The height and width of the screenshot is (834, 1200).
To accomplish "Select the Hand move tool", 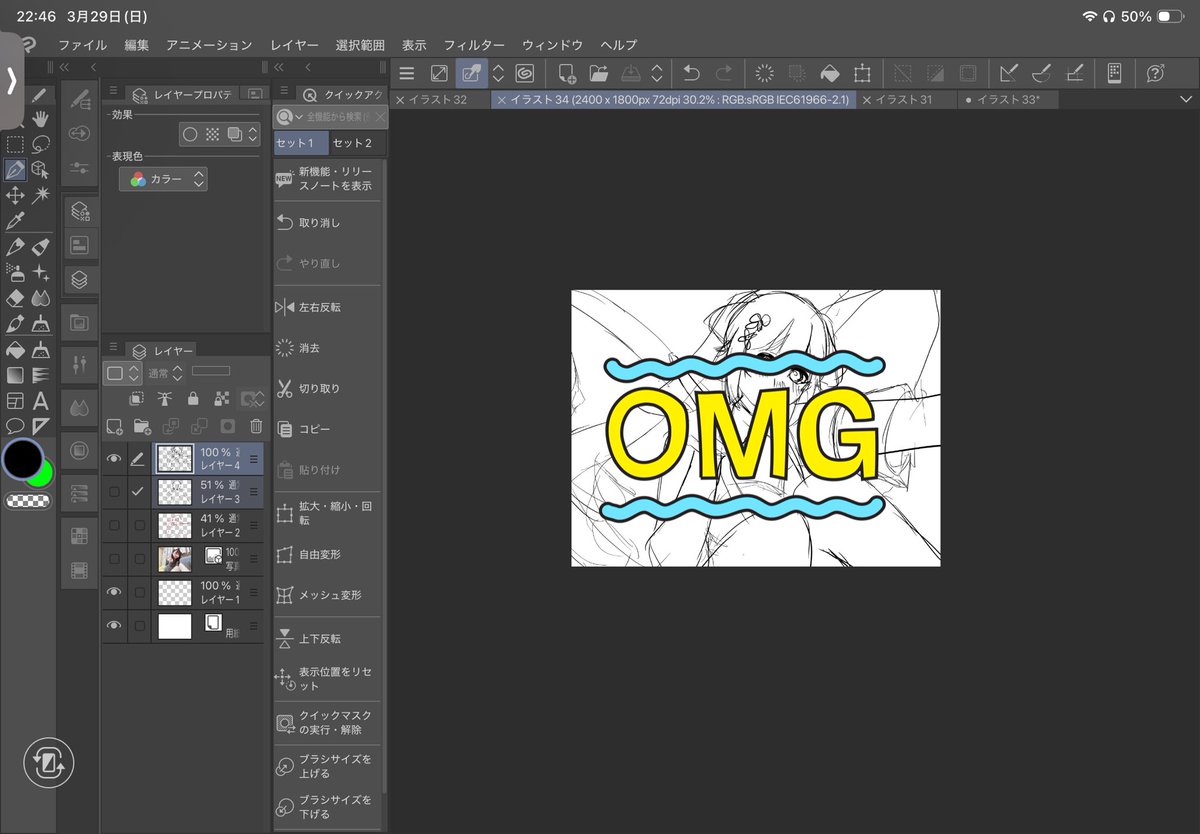I will 40,119.
